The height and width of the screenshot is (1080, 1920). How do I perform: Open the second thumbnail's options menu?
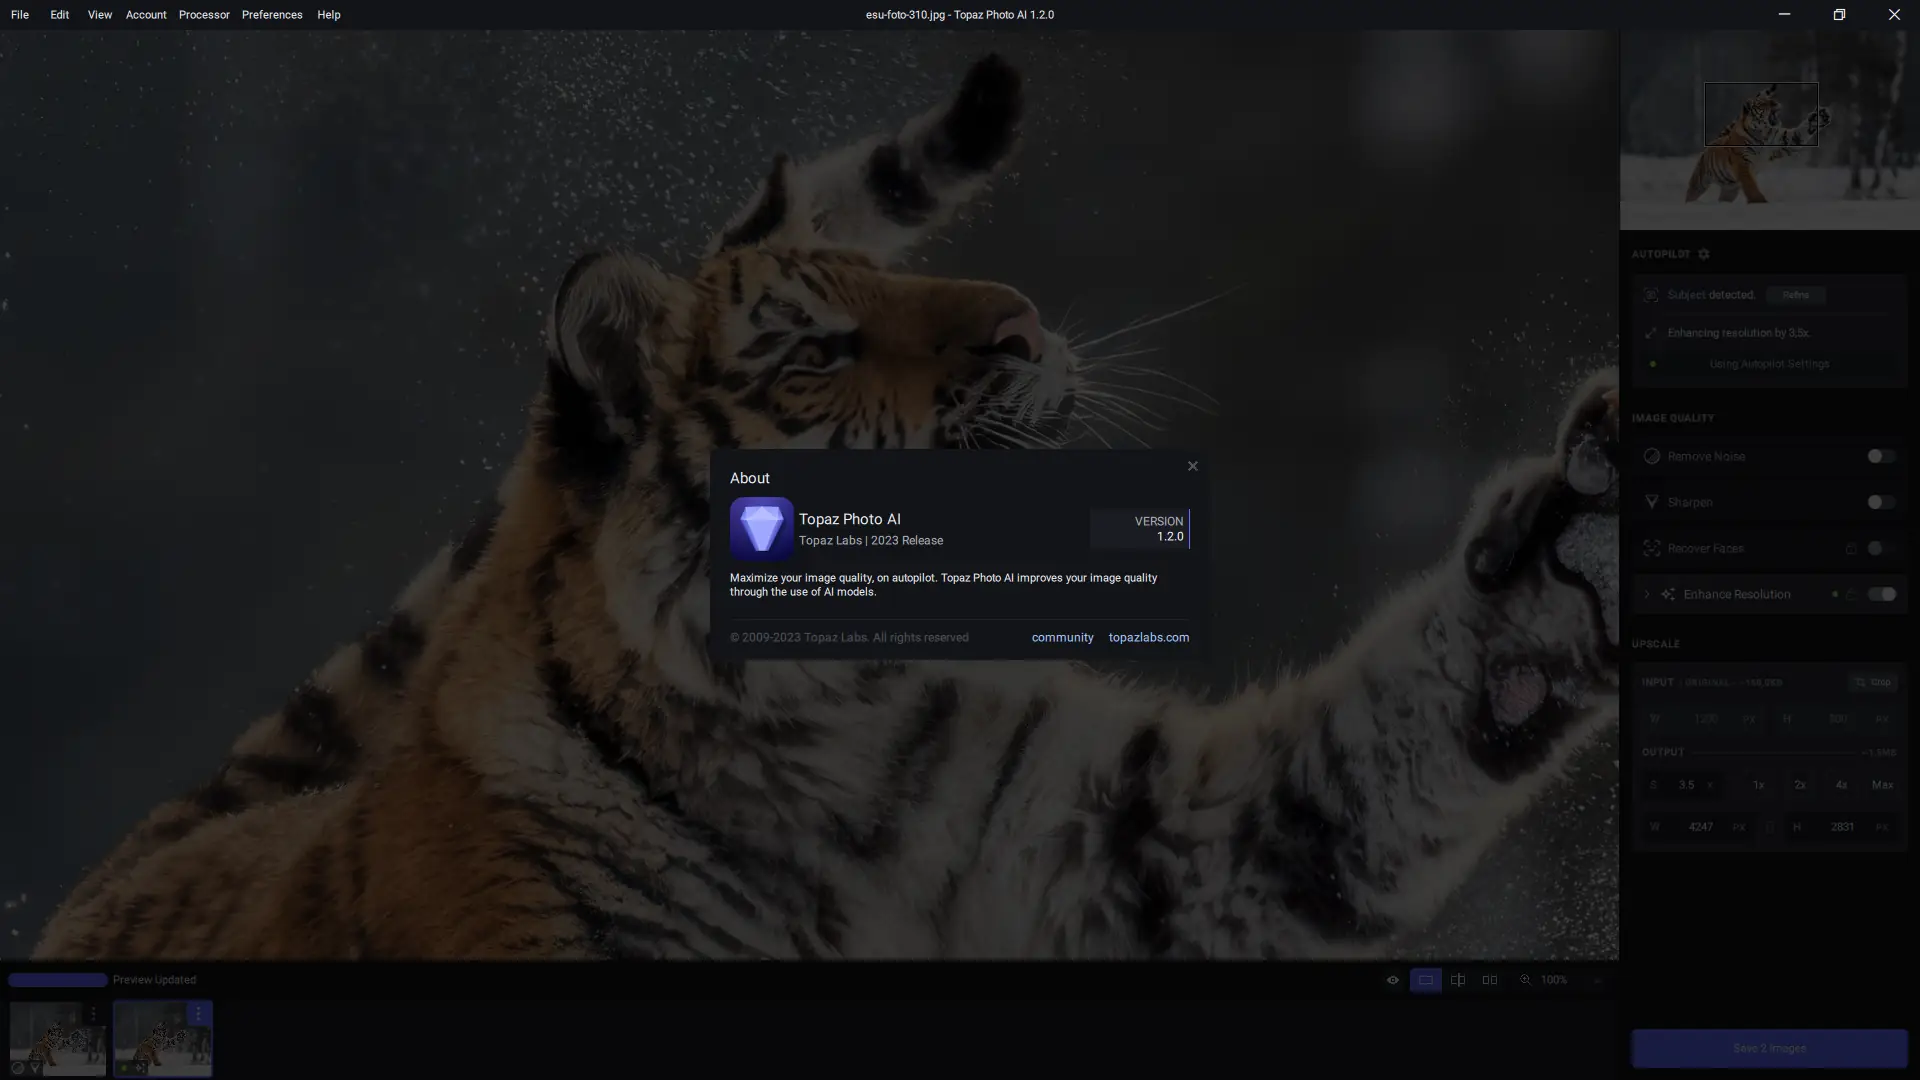(x=198, y=1014)
